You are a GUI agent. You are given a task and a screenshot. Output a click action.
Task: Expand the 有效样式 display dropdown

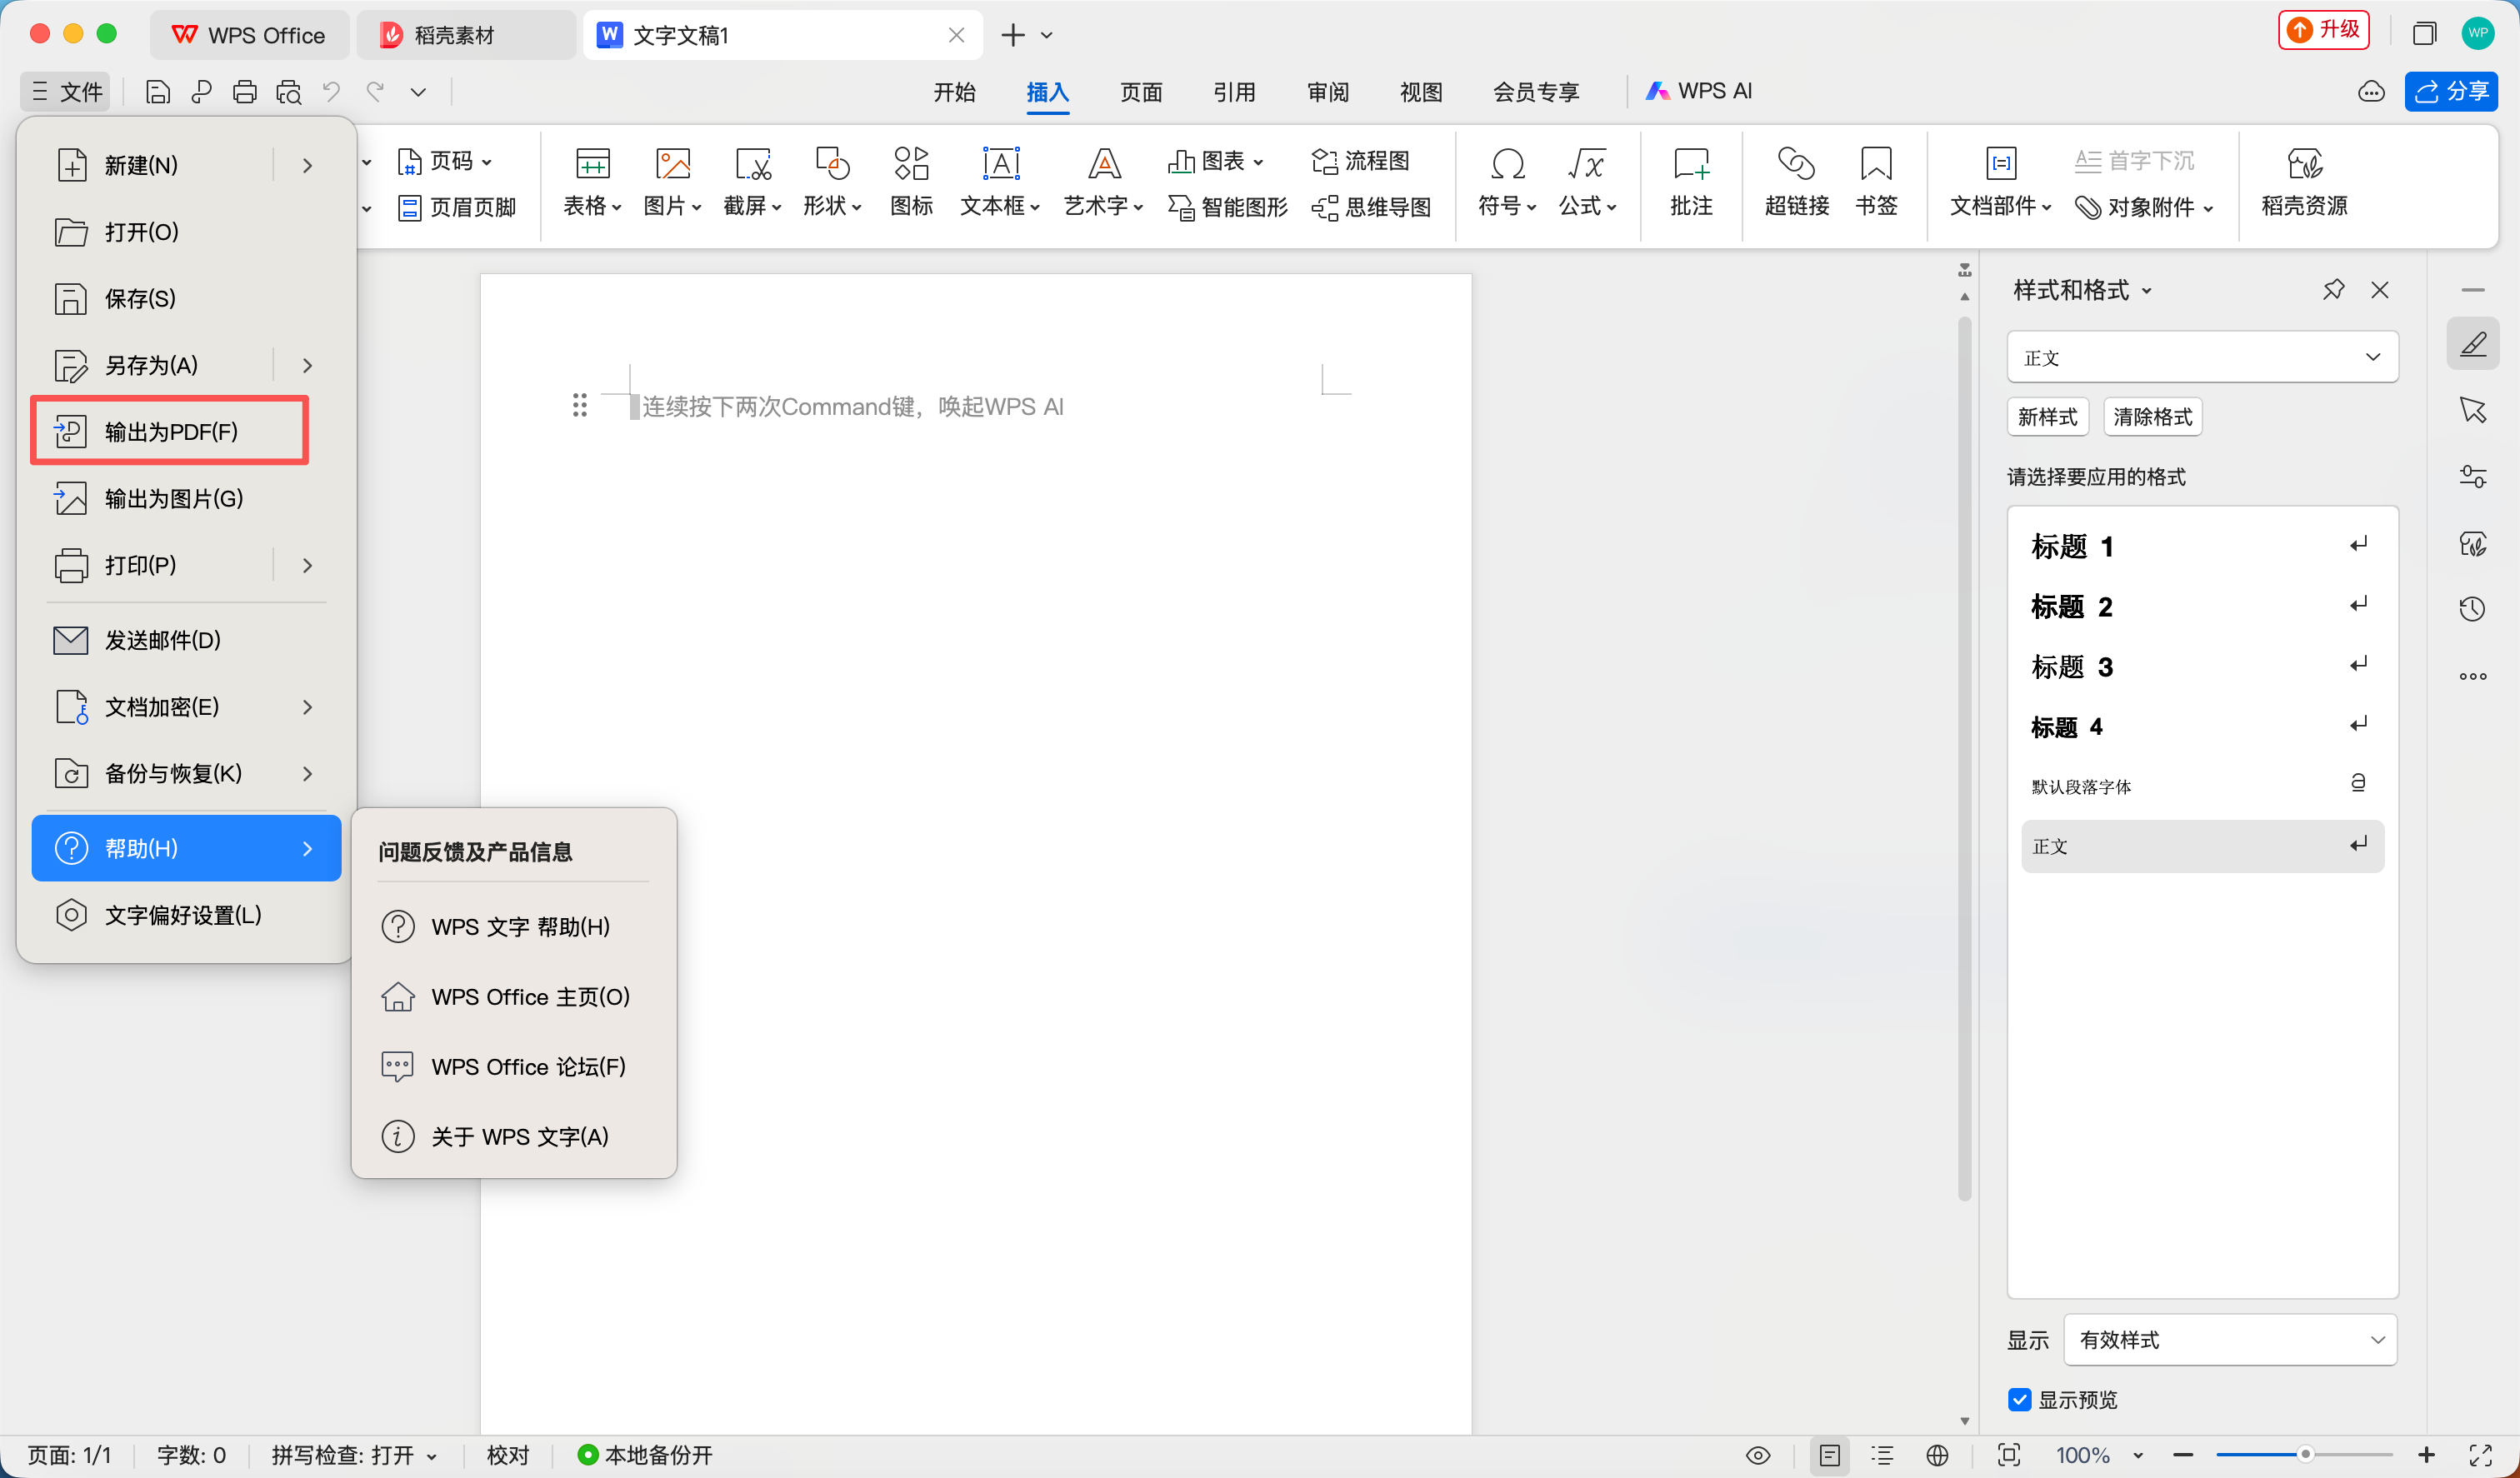2230,1339
